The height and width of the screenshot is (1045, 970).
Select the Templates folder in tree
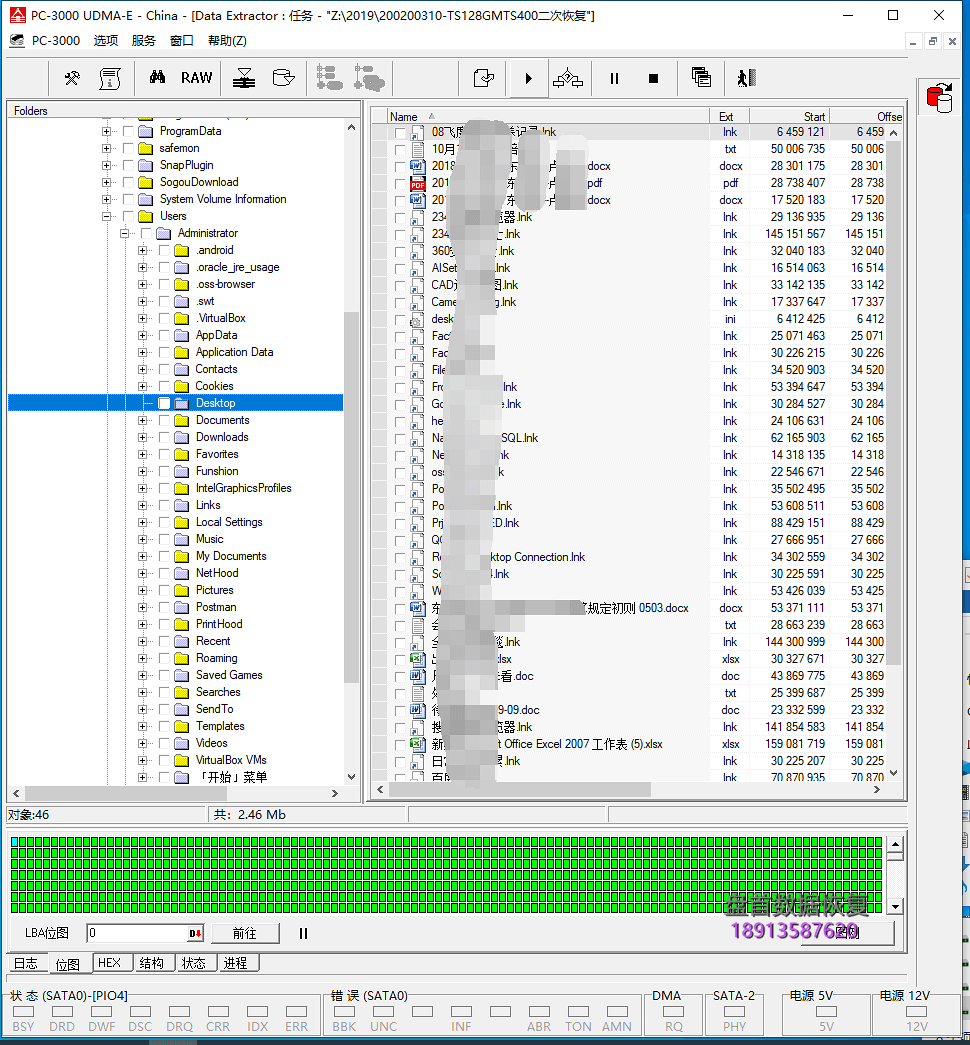(x=220, y=726)
